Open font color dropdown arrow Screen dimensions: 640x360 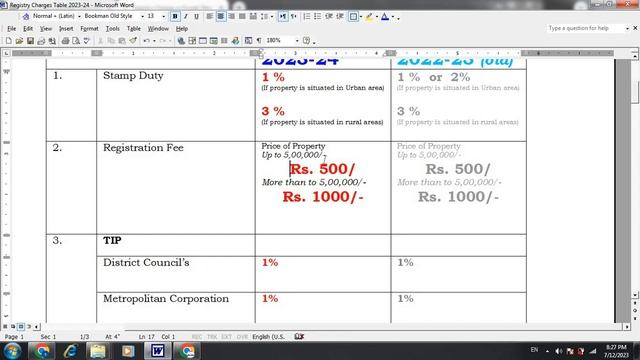click(x=393, y=17)
